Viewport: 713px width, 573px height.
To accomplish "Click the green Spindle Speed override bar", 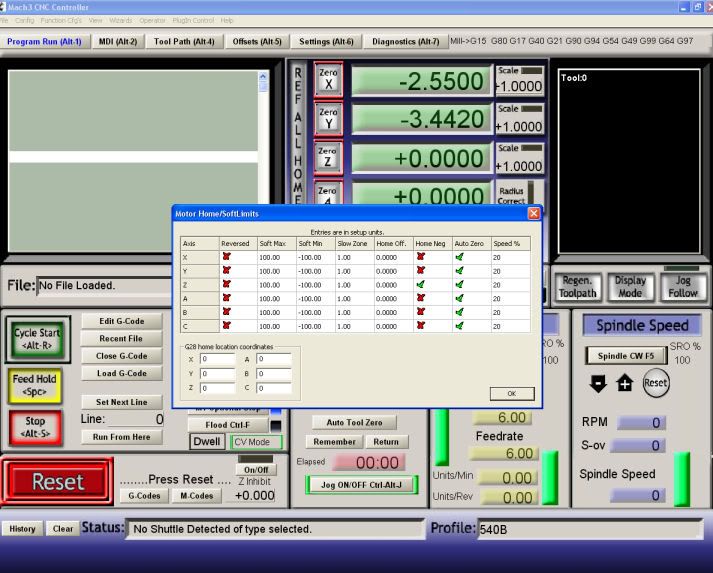I will (x=682, y=477).
